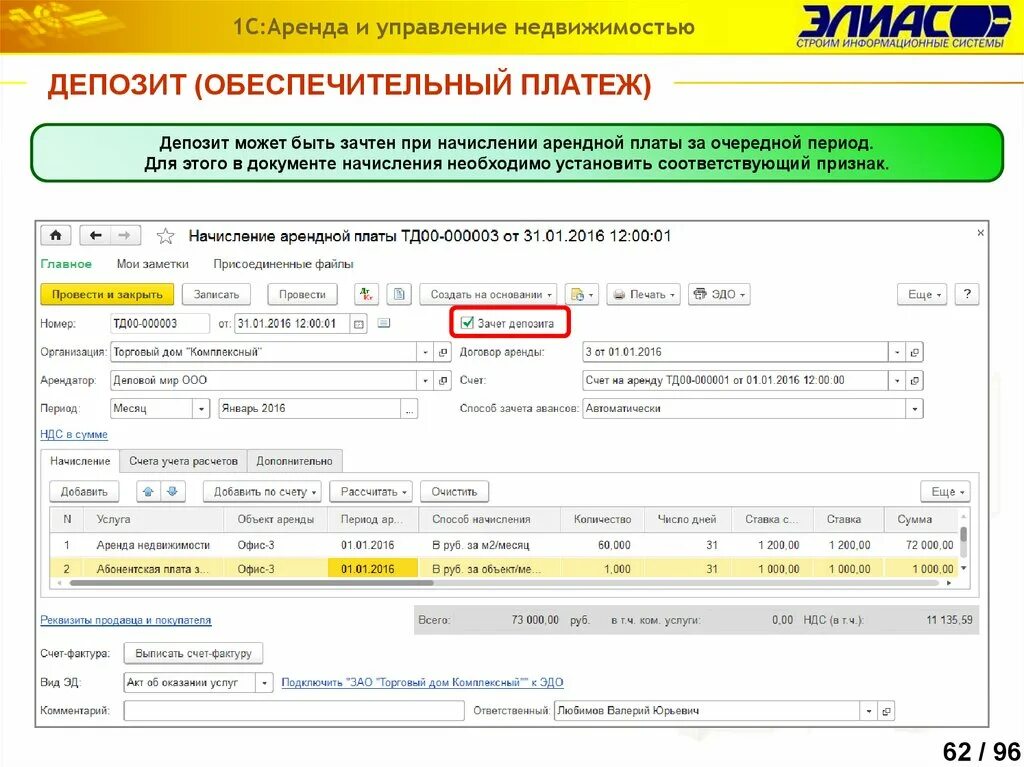Expand the Счет dropdown
This screenshot has width=1024, height=767.
tap(897, 380)
